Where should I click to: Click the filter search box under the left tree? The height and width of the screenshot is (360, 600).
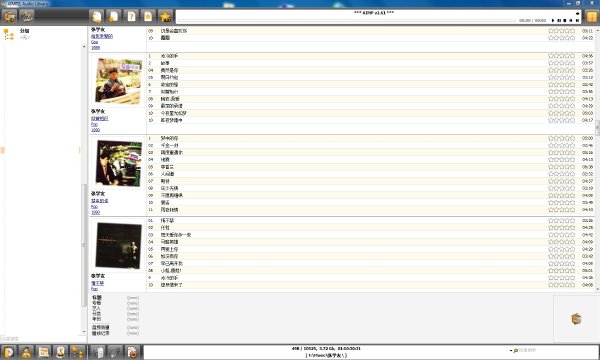[43, 339]
